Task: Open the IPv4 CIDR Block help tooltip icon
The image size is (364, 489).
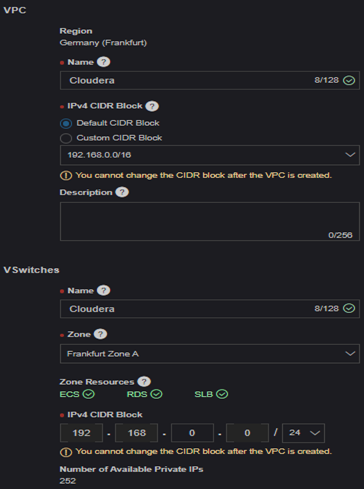Action: (152, 106)
